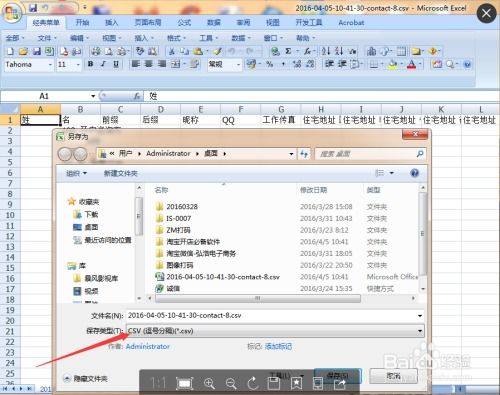Click the font color A icon
This screenshot has width=500, height=395.
coord(412,64)
